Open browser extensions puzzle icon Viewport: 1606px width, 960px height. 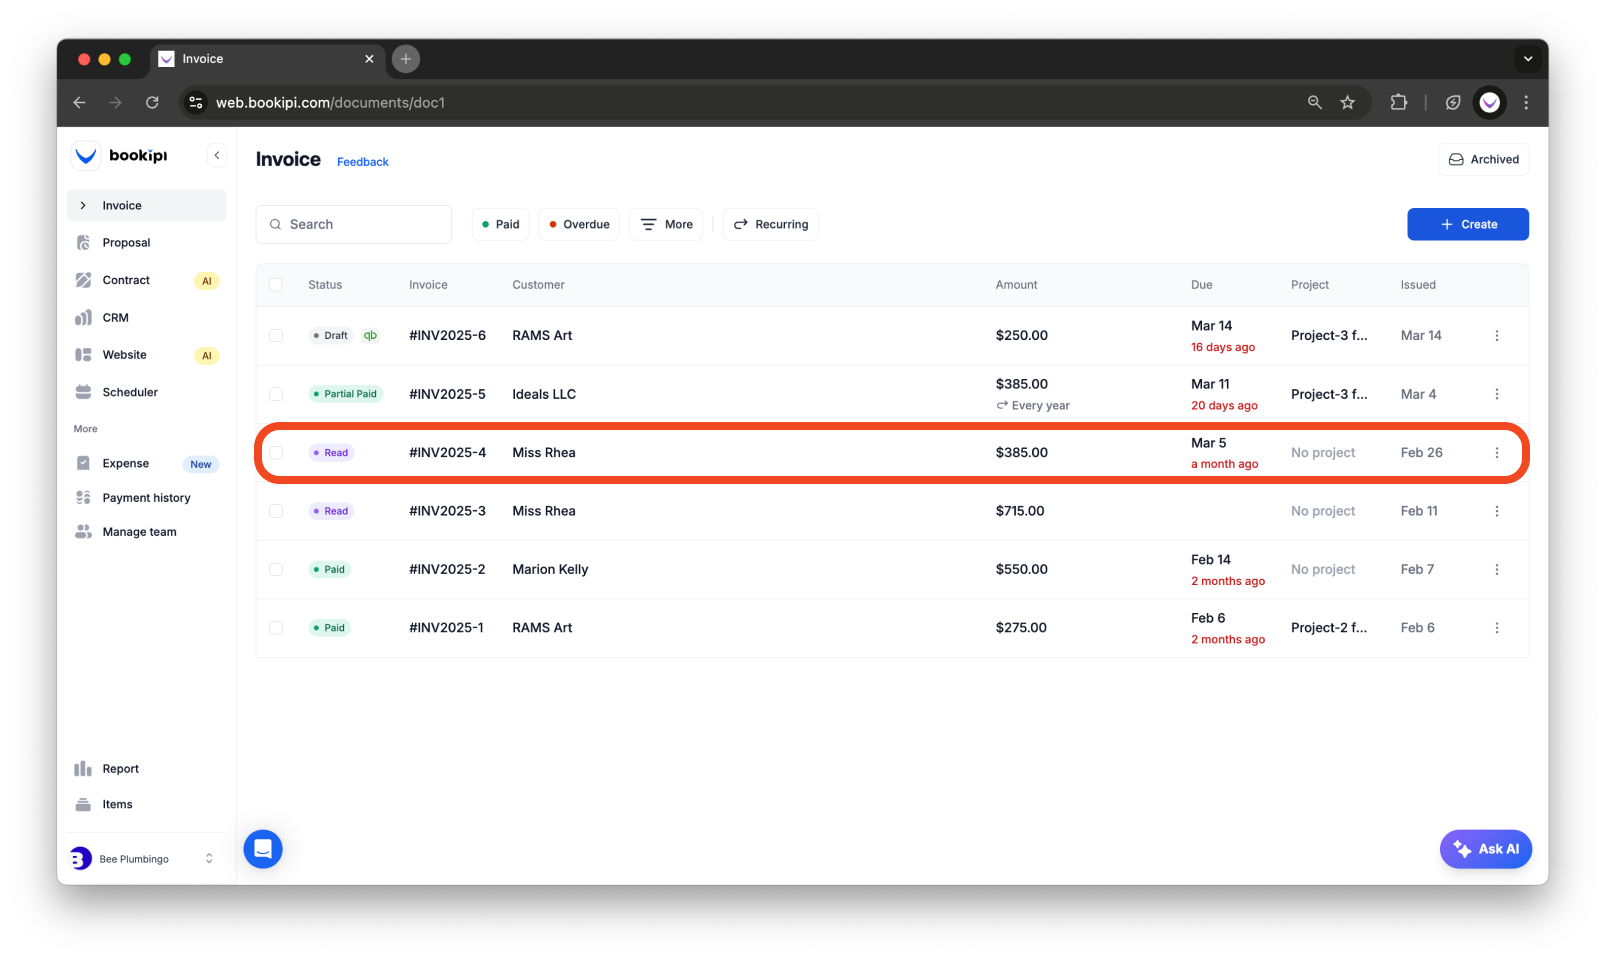point(1398,103)
